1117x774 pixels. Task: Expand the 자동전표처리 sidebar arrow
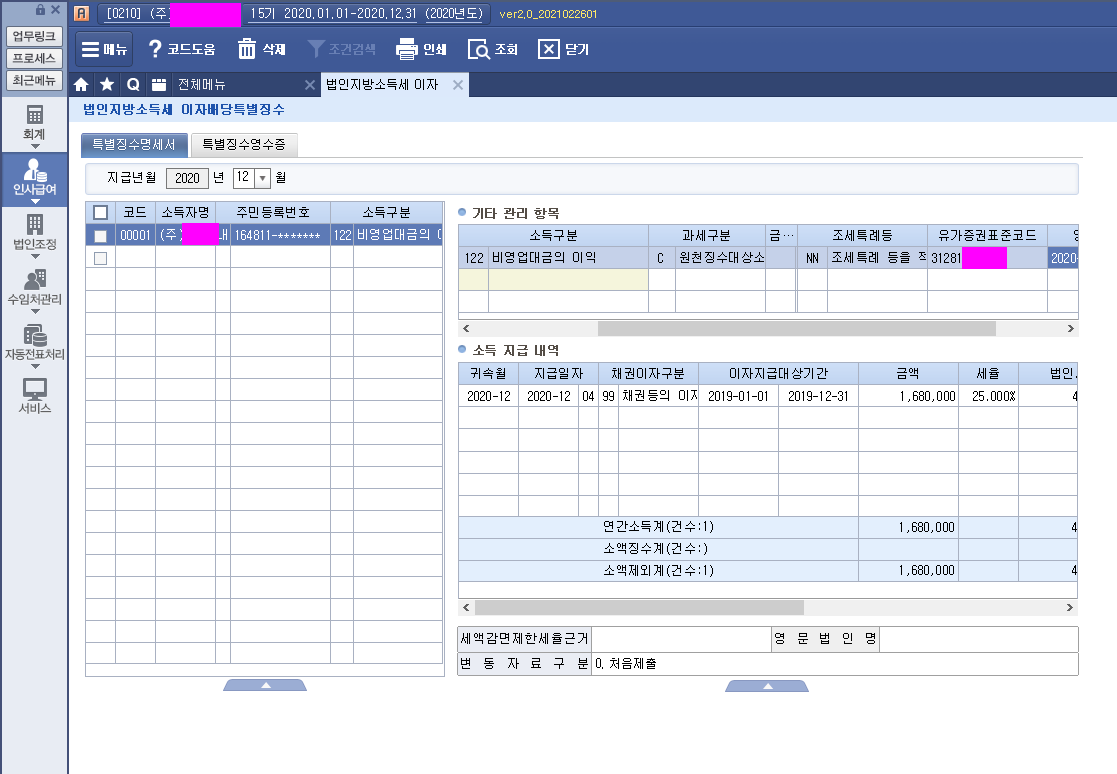click(35, 366)
